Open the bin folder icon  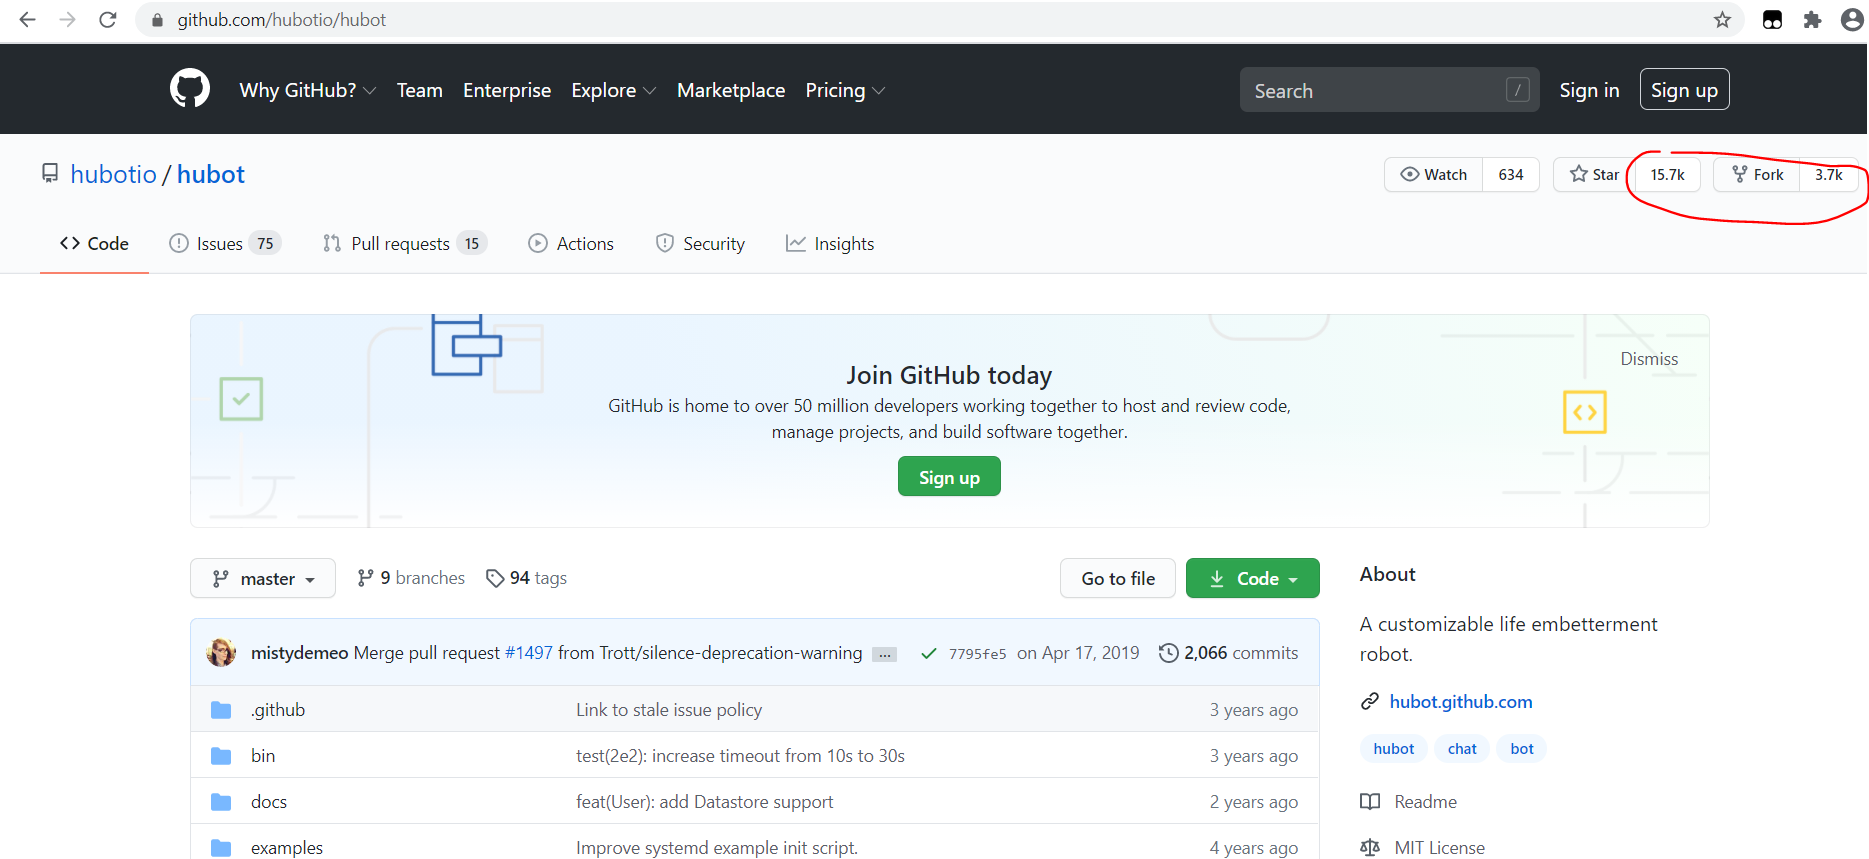(x=221, y=756)
